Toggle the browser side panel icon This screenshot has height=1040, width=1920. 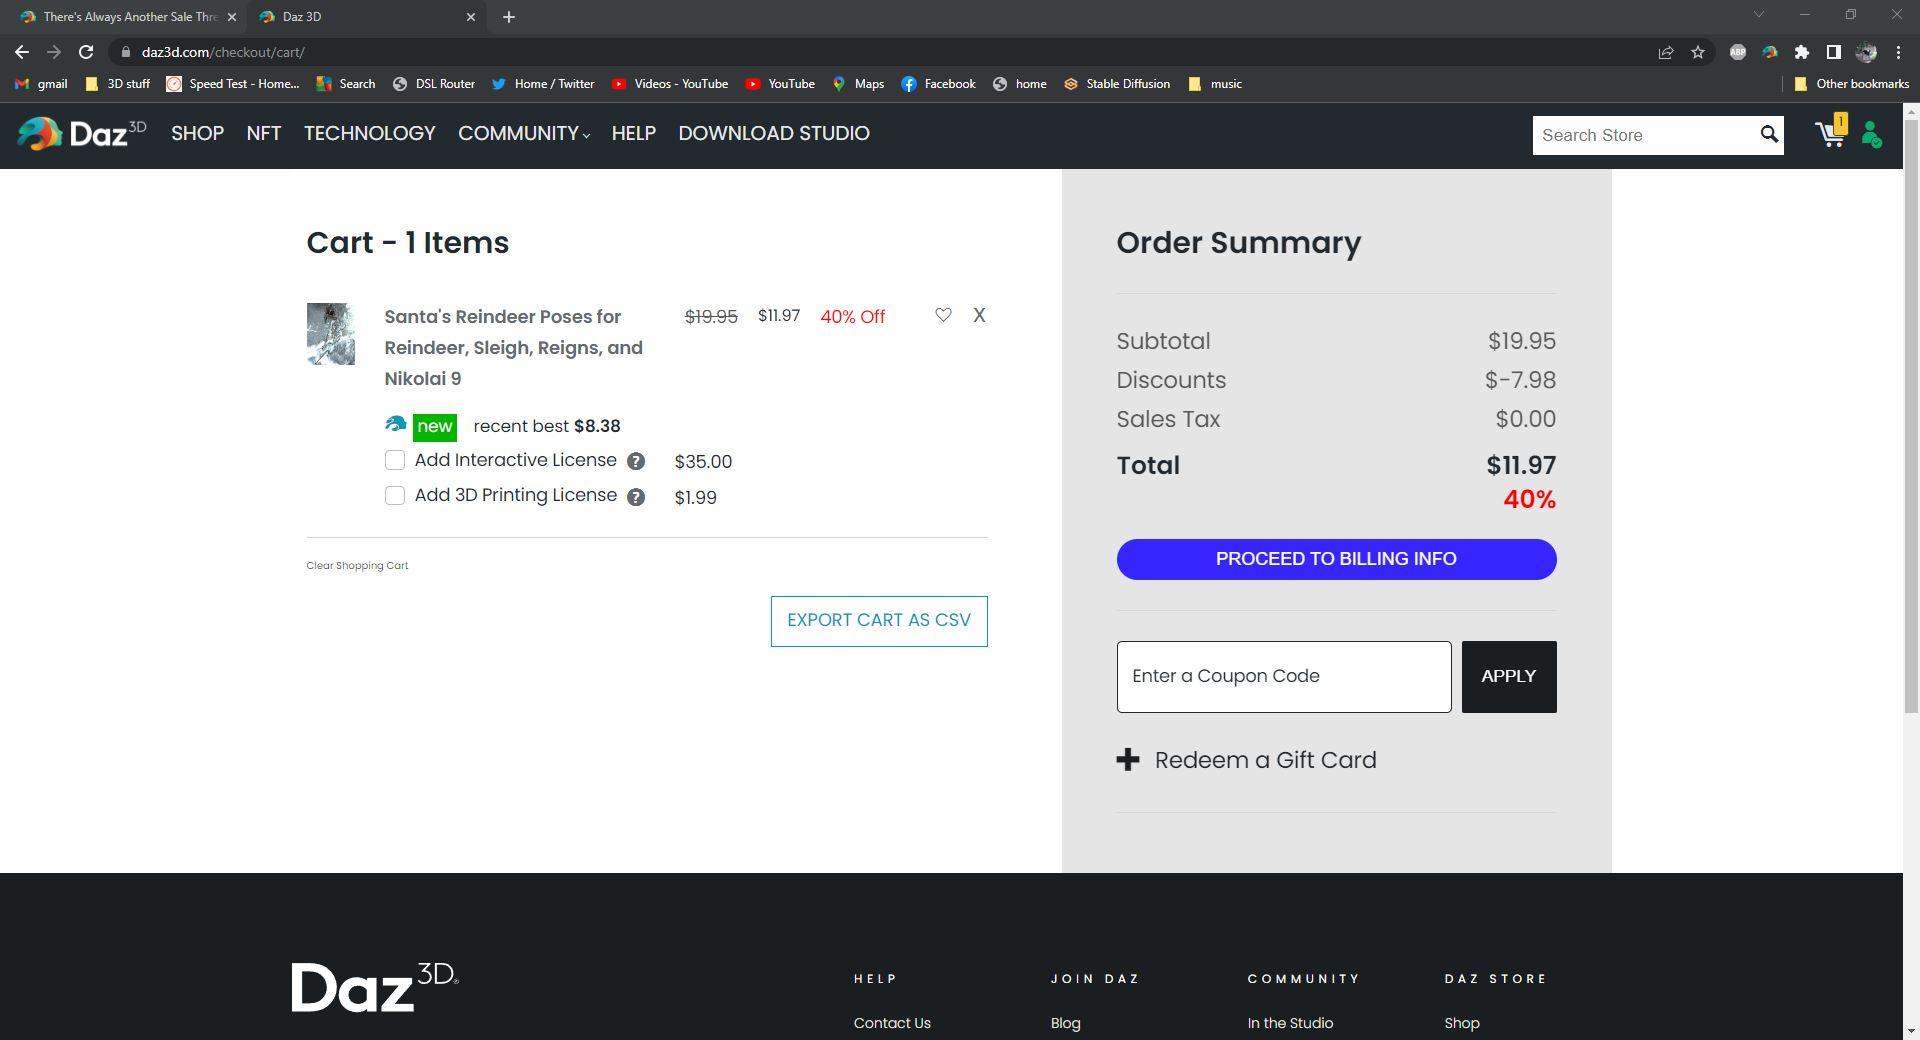(1834, 52)
